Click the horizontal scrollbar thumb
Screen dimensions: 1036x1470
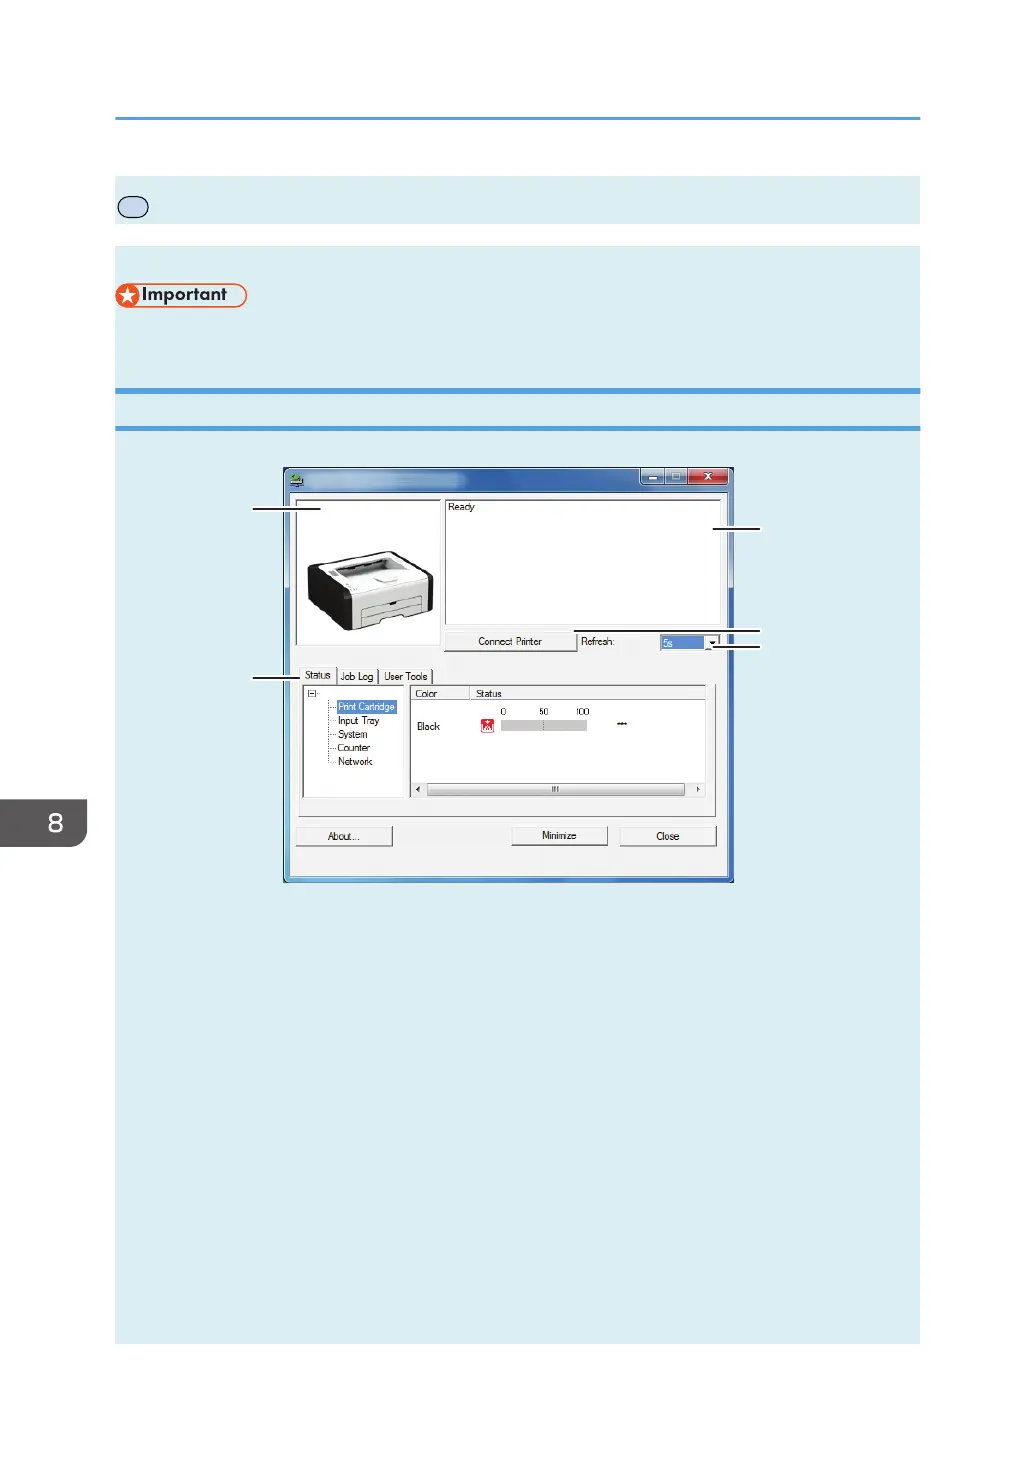555,789
